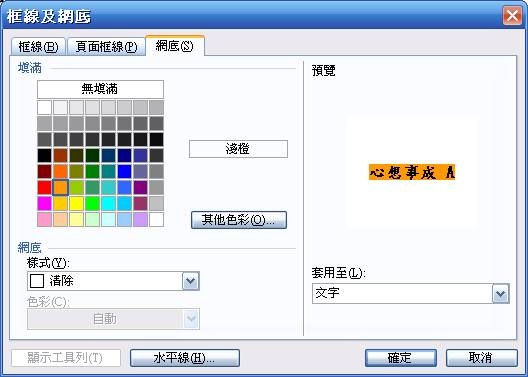Select the plum fill swatch
The image size is (528, 377).
(x=140, y=204)
